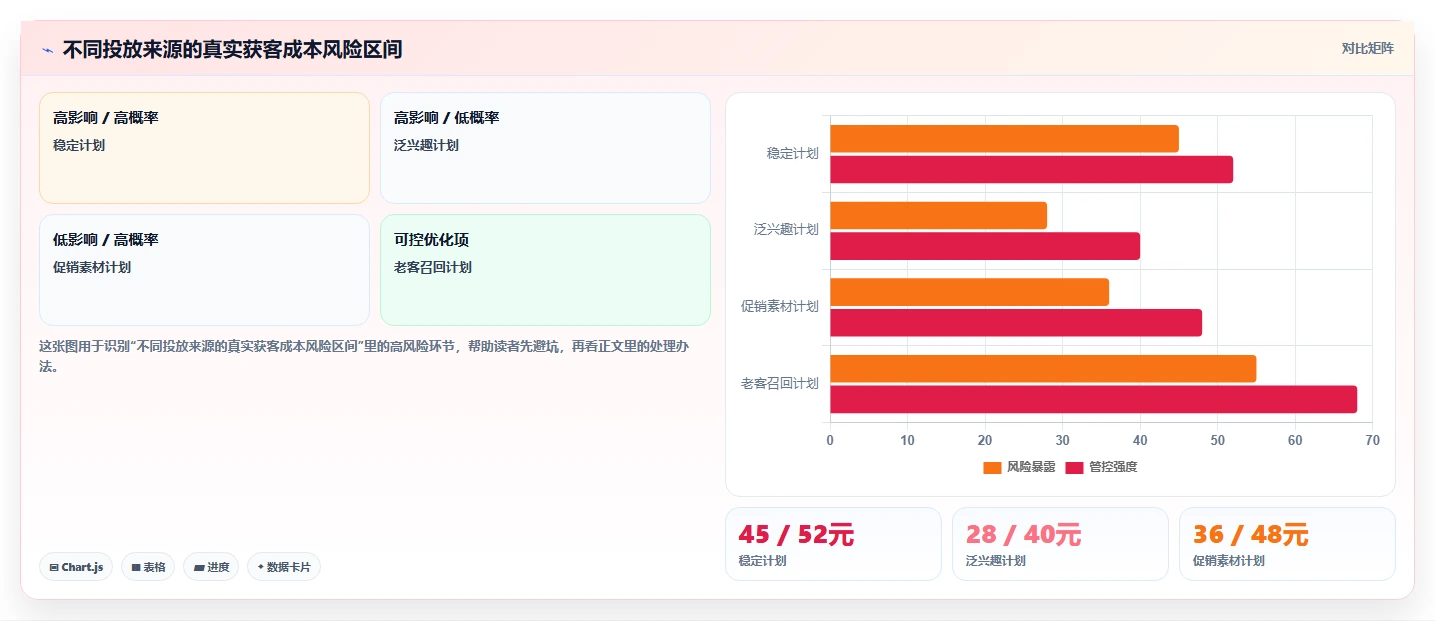Click the 稳定计划 y-axis label on chart
This screenshot has height=621, width=1435.
[792, 153]
